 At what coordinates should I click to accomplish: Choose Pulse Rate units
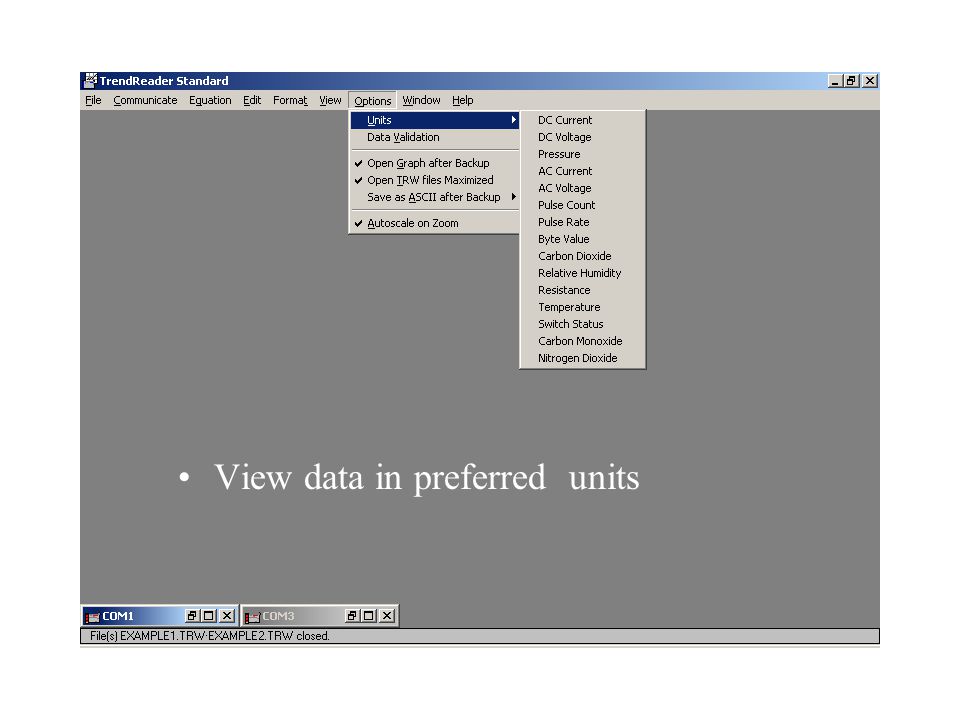click(x=582, y=222)
